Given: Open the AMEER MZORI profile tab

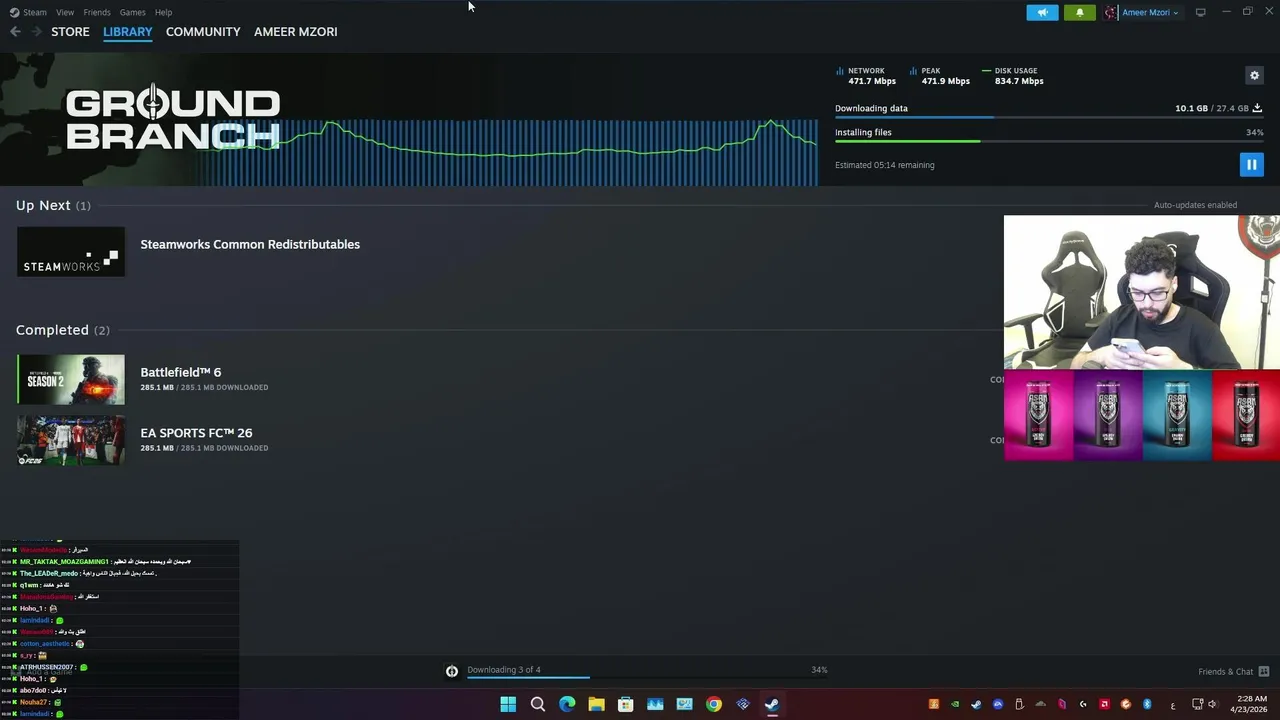Looking at the screenshot, I should [295, 32].
